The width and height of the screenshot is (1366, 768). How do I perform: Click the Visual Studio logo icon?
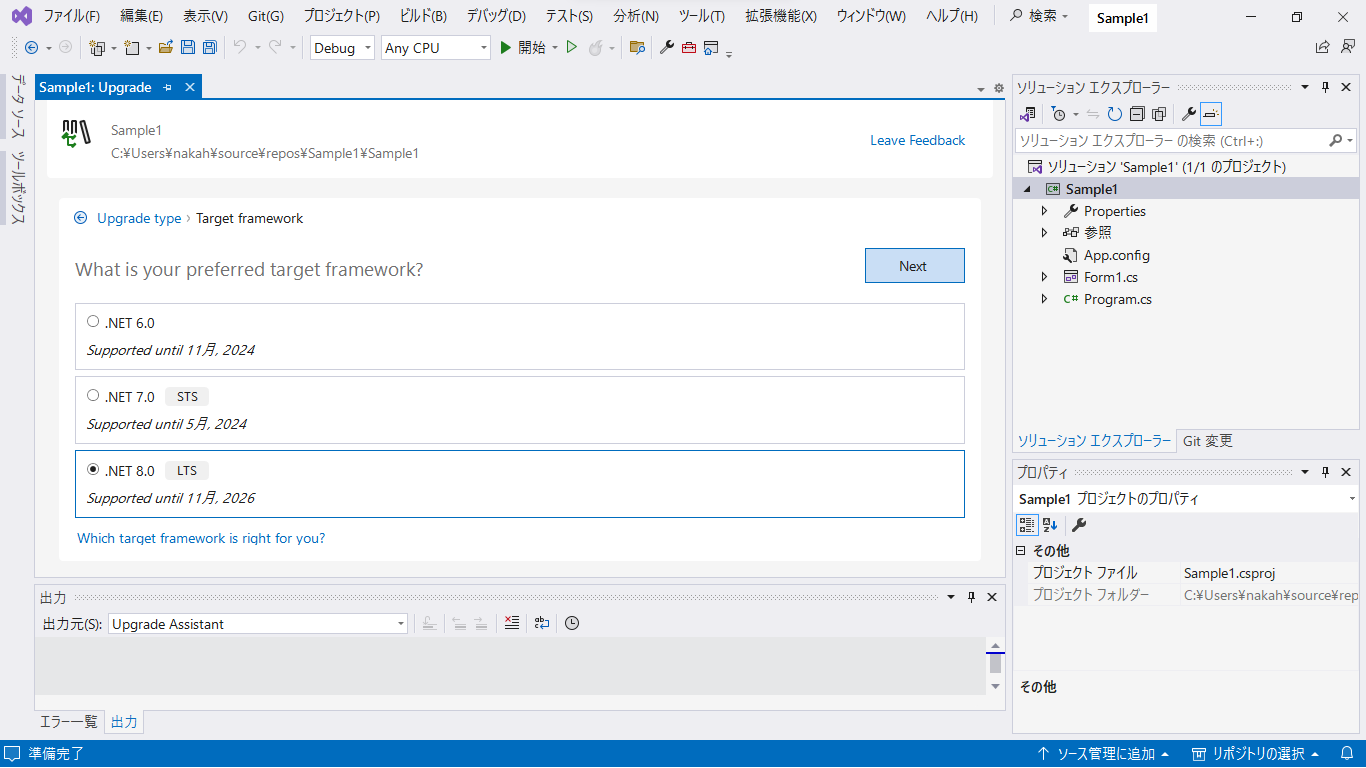(21, 16)
